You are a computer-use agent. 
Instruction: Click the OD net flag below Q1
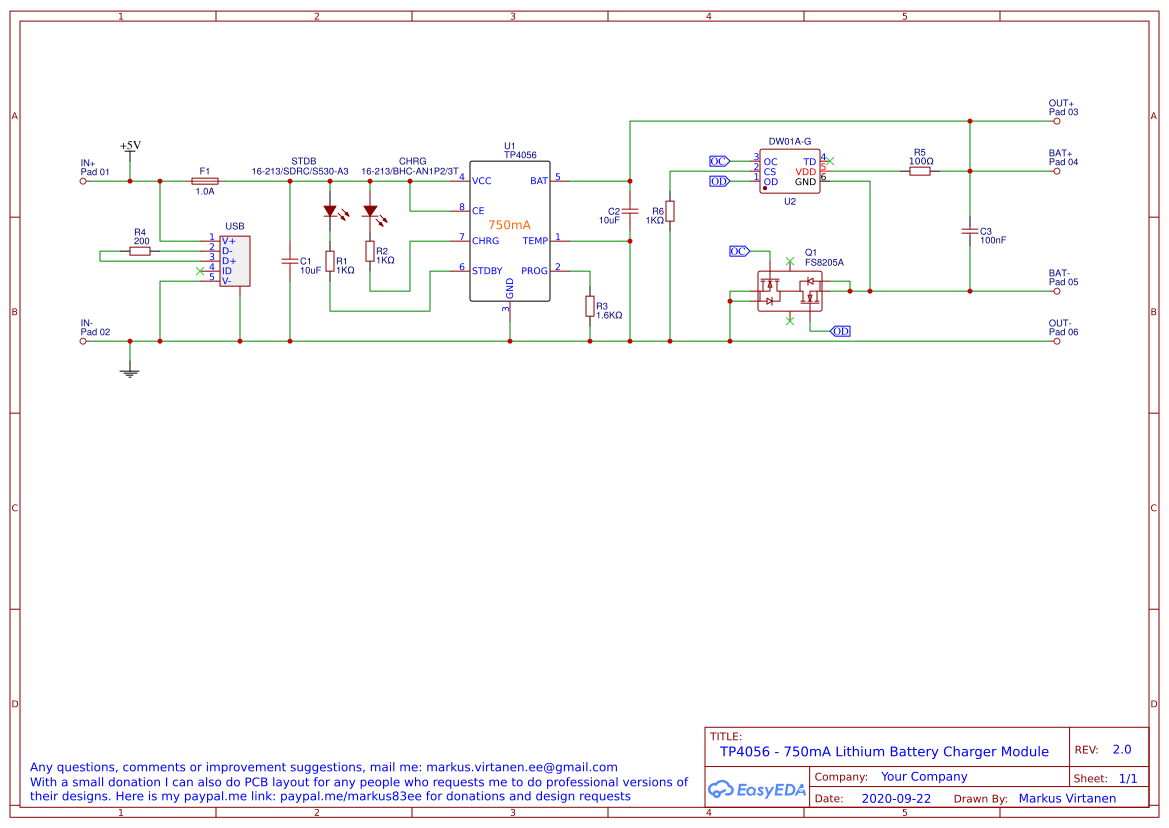(840, 331)
